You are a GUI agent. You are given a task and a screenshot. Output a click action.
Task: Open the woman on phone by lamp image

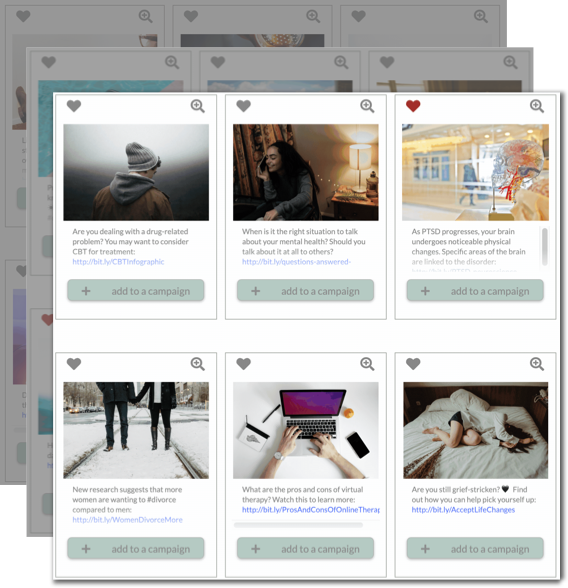click(x=306, y=172)
